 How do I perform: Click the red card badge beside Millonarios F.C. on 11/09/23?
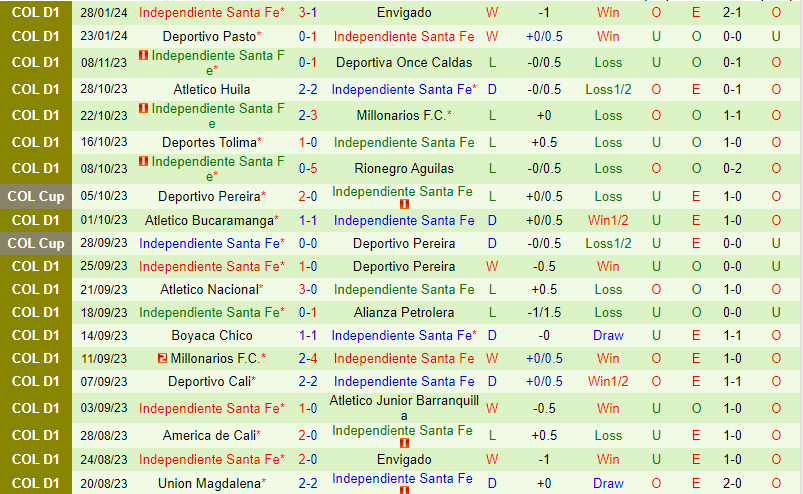point(162,358)
